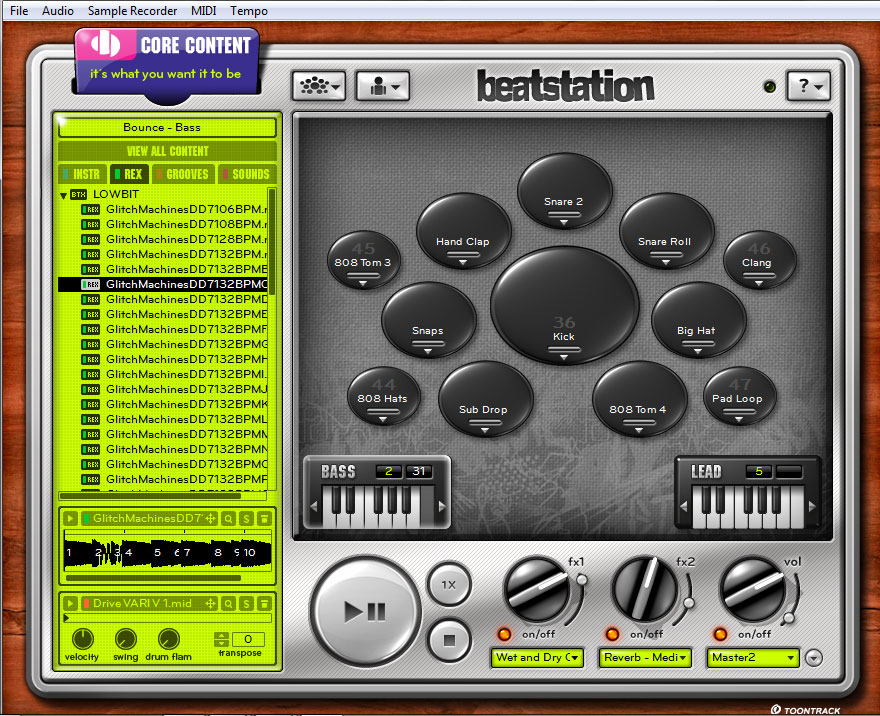Viewport: 880px width, 716px height.
Task: Click the fx1 knob
Action: (538, 589)
